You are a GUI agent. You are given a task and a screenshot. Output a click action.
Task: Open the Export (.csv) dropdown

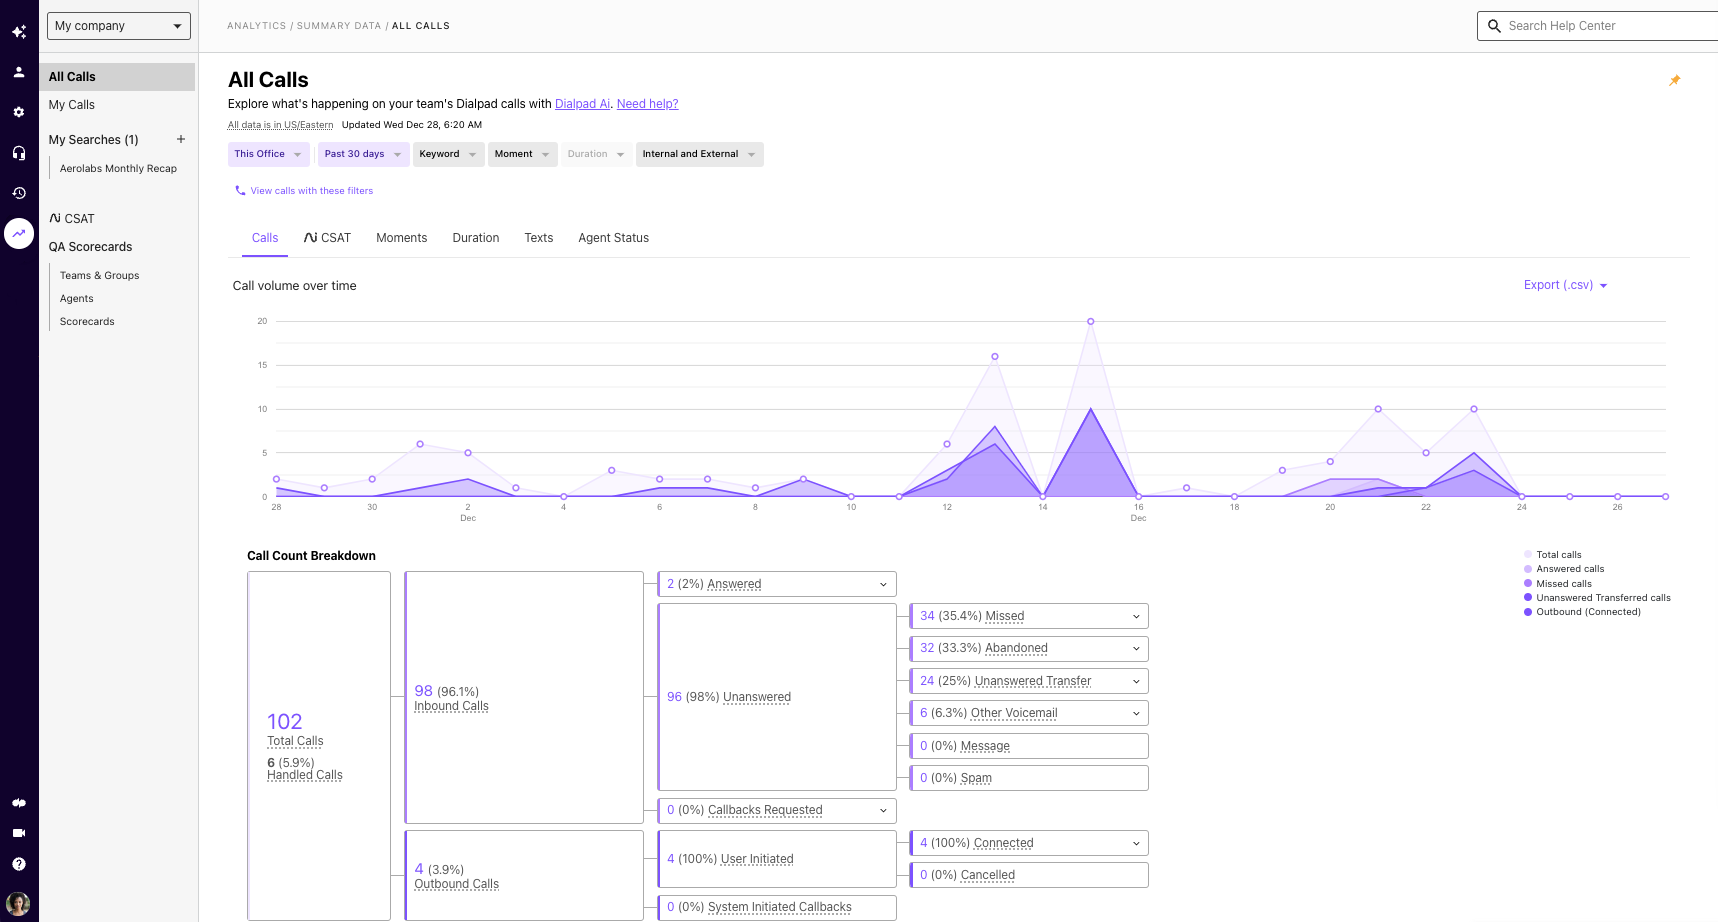[1565, 285]
